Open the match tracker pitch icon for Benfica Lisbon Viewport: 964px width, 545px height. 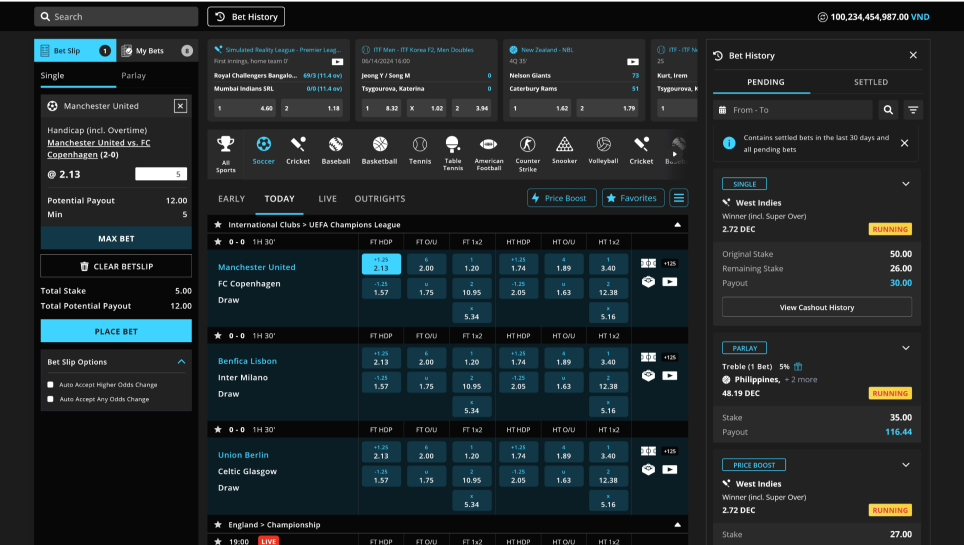pyautogui.click(x=648, y=357)
